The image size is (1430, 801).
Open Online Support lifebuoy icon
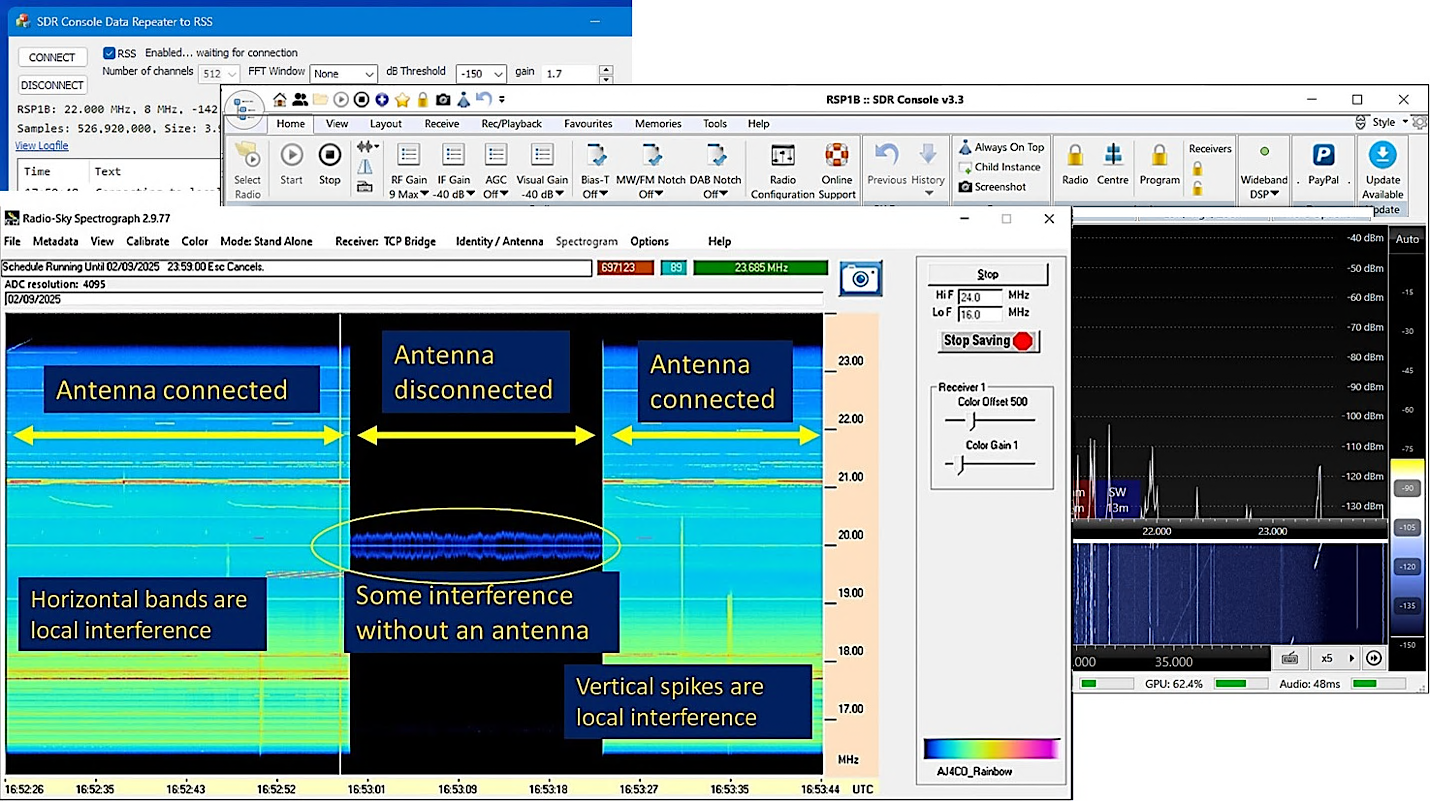click(x=837, y=155)
